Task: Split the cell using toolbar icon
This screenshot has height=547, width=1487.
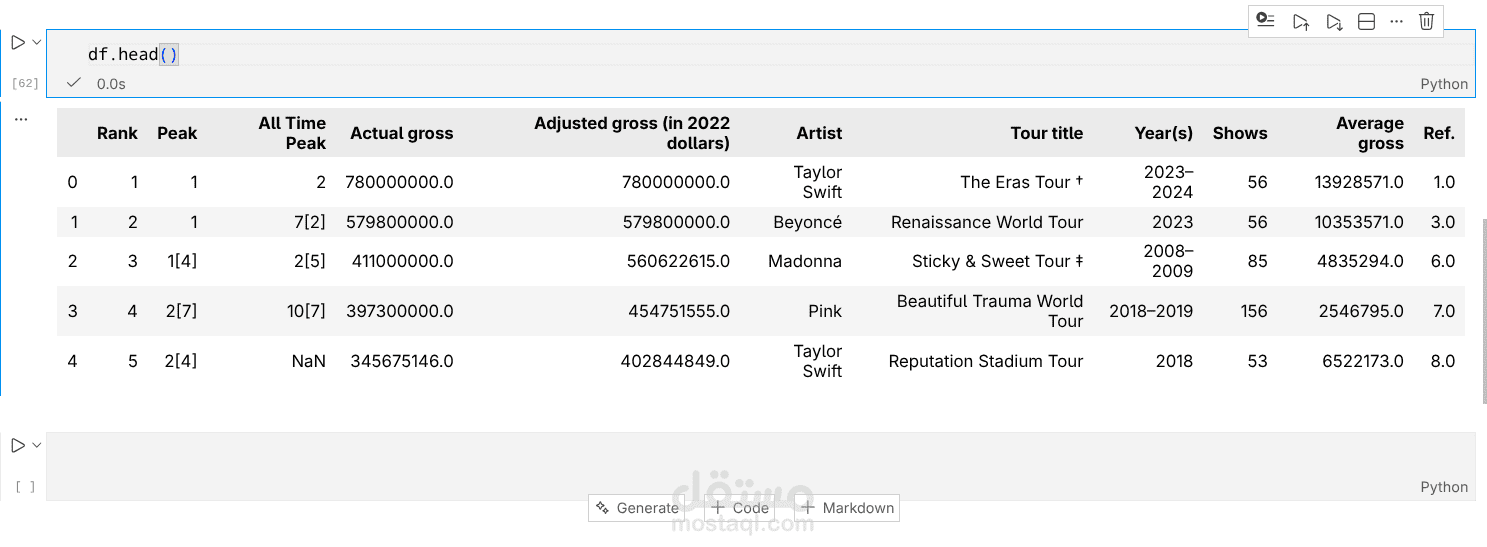Action: [1366, 21]
